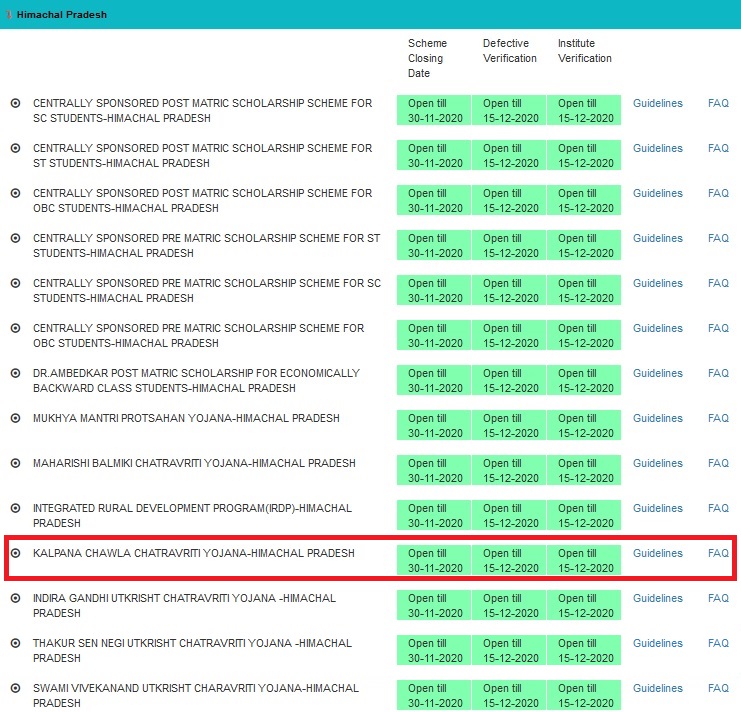Screen dimensions: 741x712
Task: Select 'MAHARISHI BALMIKI CHATRAVRITI YOJANA' scheme name
Action: (x=140, y=463)
